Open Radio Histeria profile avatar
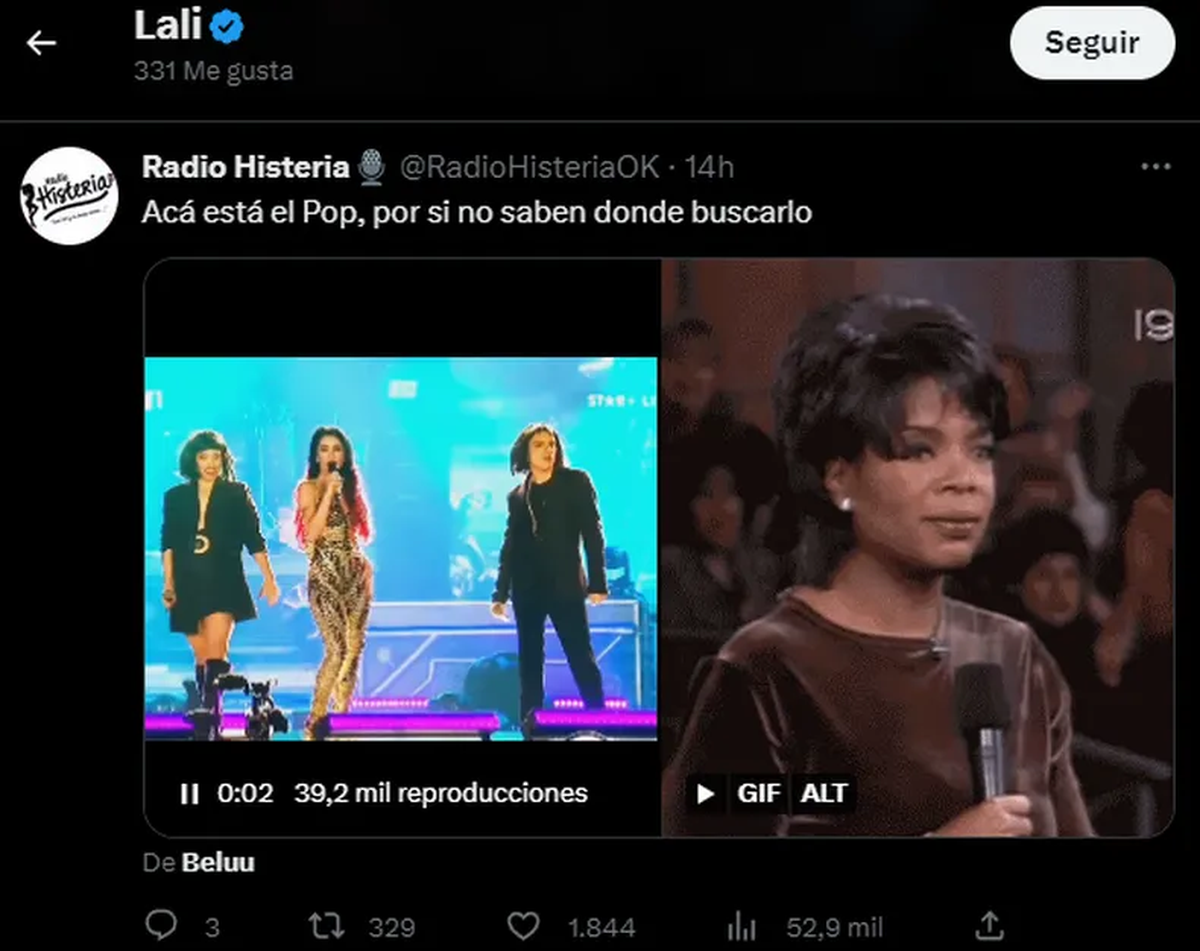Viewport: 1200px width, 951px height. pos(69,195)
